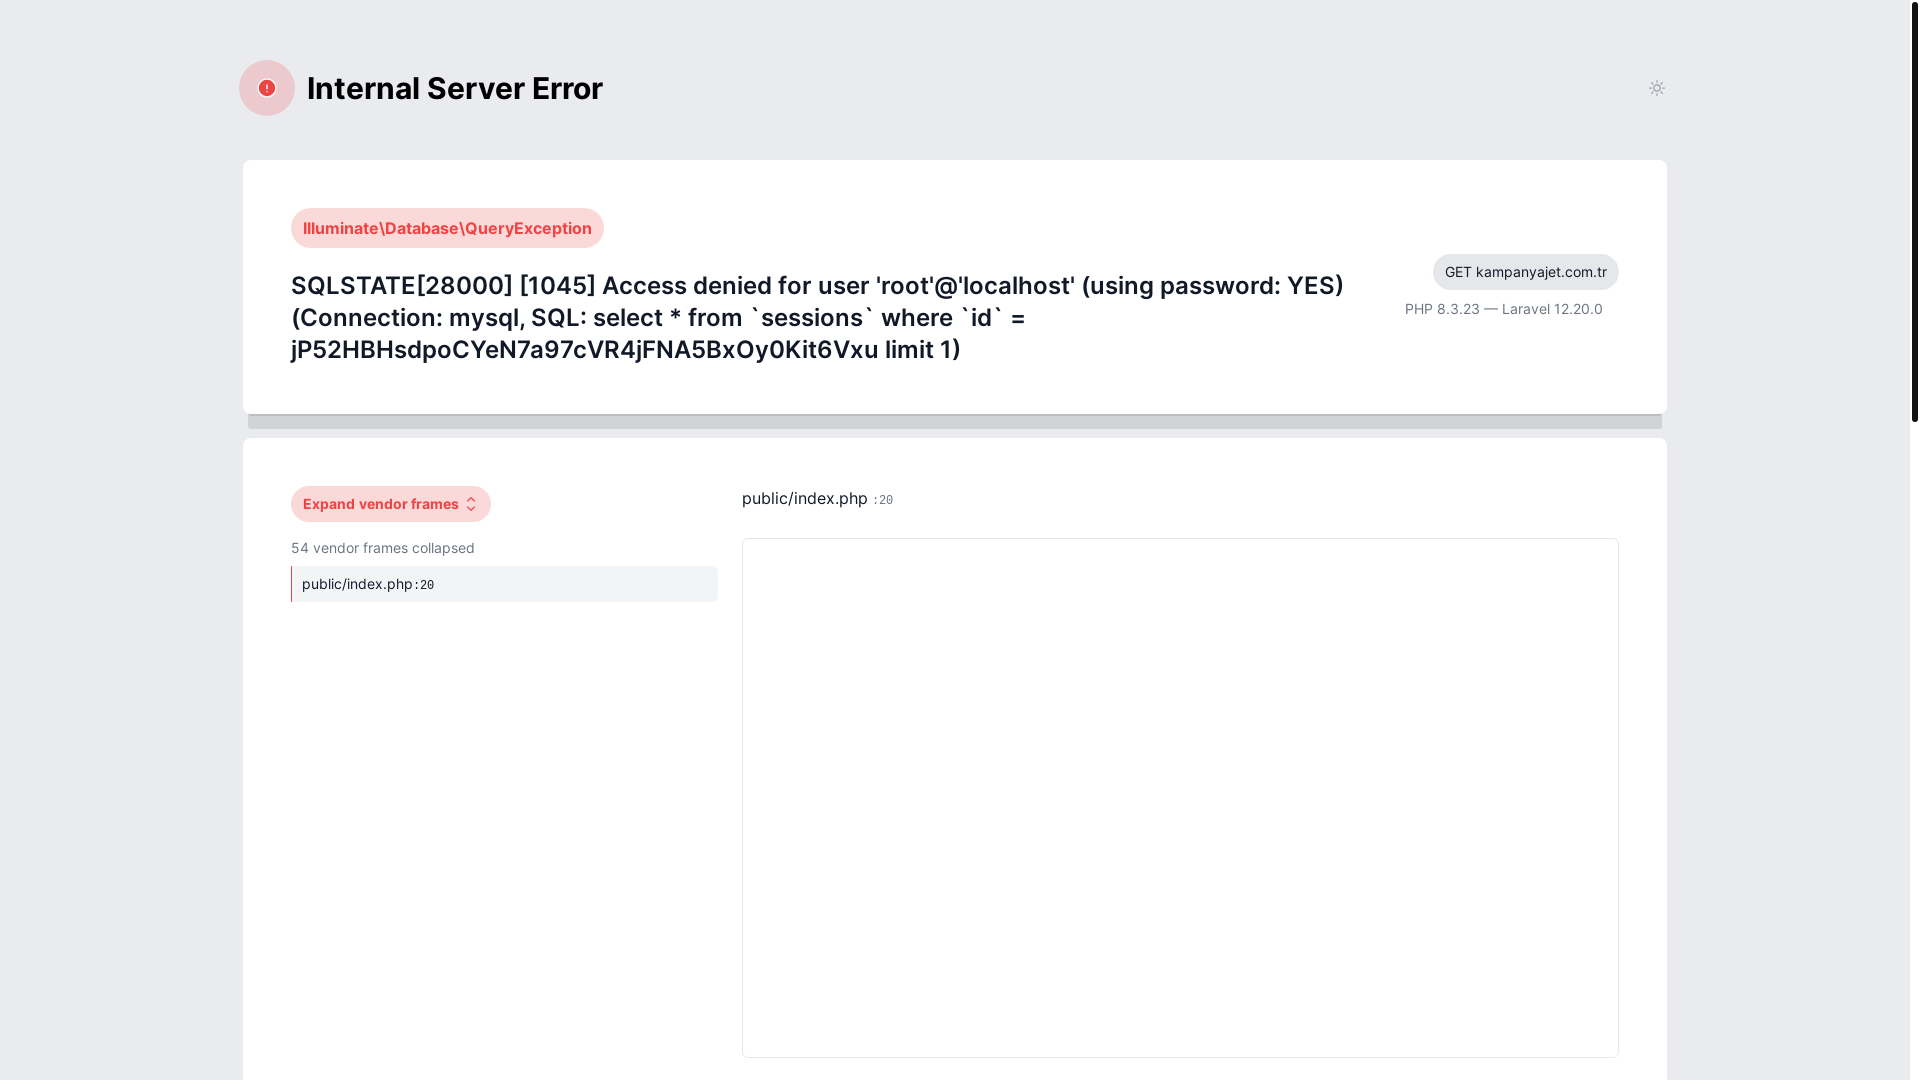The image size is (1920, 1080).
Task: Click inside the empty code preview pane
Action: 1180,798
